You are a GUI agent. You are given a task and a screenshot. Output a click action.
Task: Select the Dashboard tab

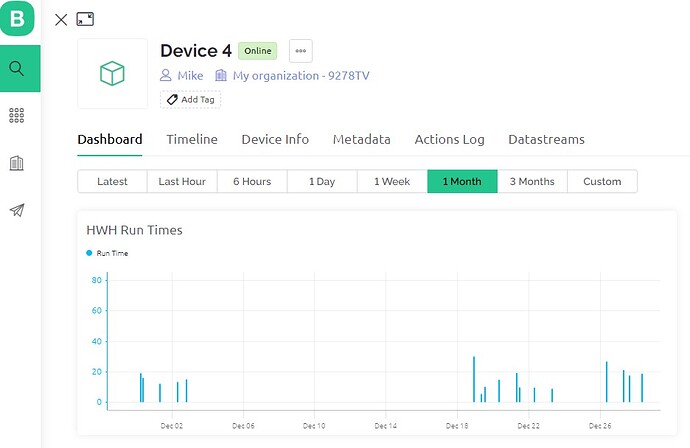pos(110,140)
